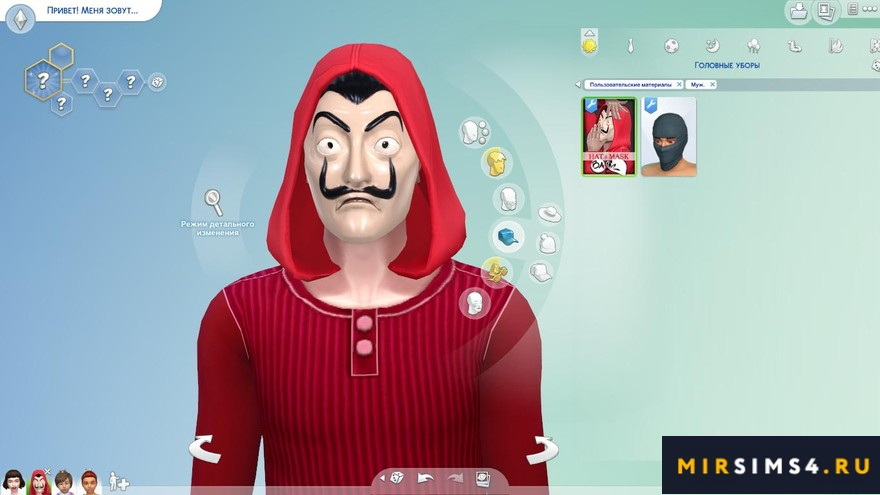Viewport: 880px width, 495px height.
Task: Open the gallery photos icon at top right
Action: (826, 11)
